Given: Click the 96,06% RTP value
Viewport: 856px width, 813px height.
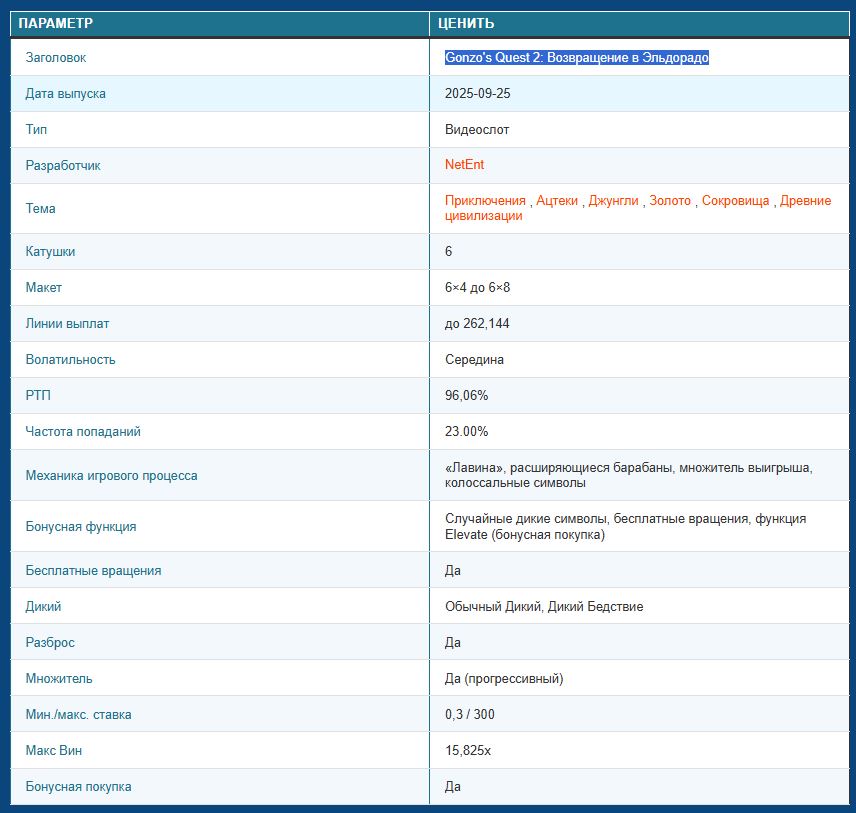Looking at the screenshot, I should pyautogui.click(x=466, y=396).
